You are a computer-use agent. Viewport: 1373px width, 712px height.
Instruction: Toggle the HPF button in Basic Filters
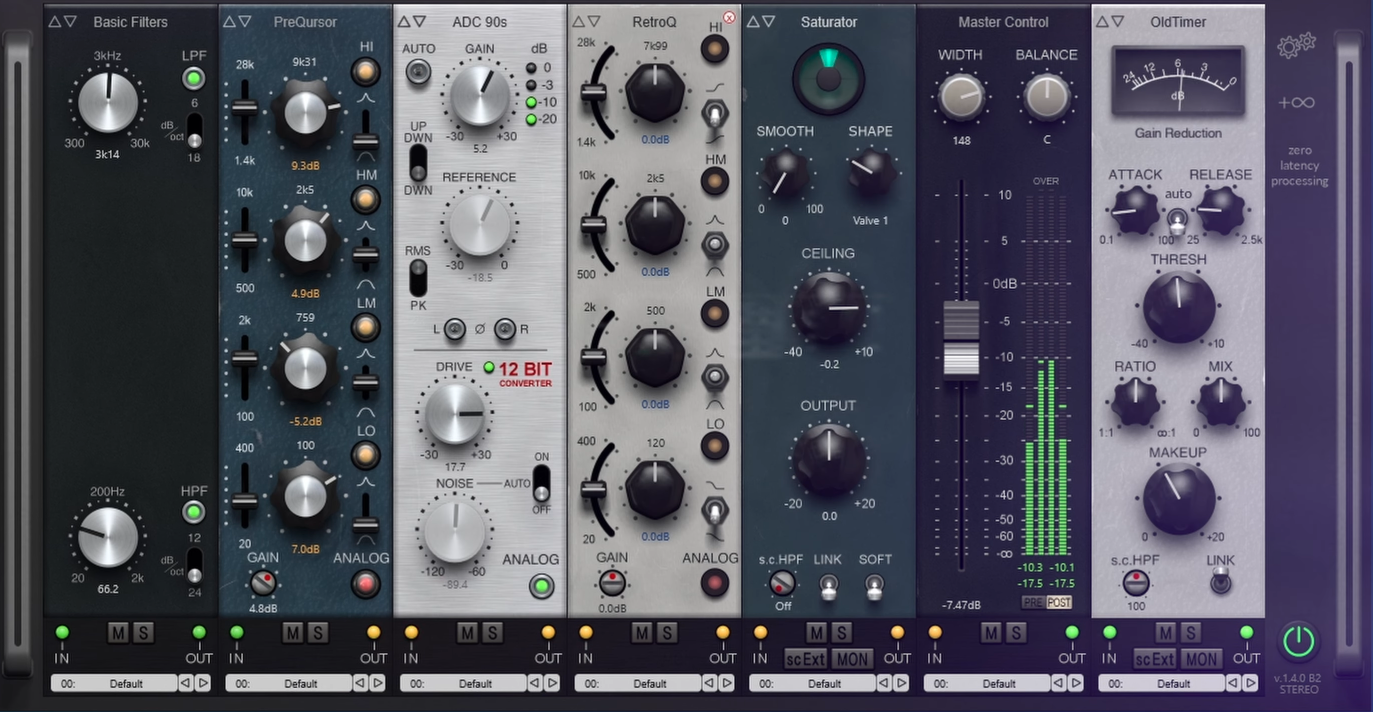[x=194, y=513]
